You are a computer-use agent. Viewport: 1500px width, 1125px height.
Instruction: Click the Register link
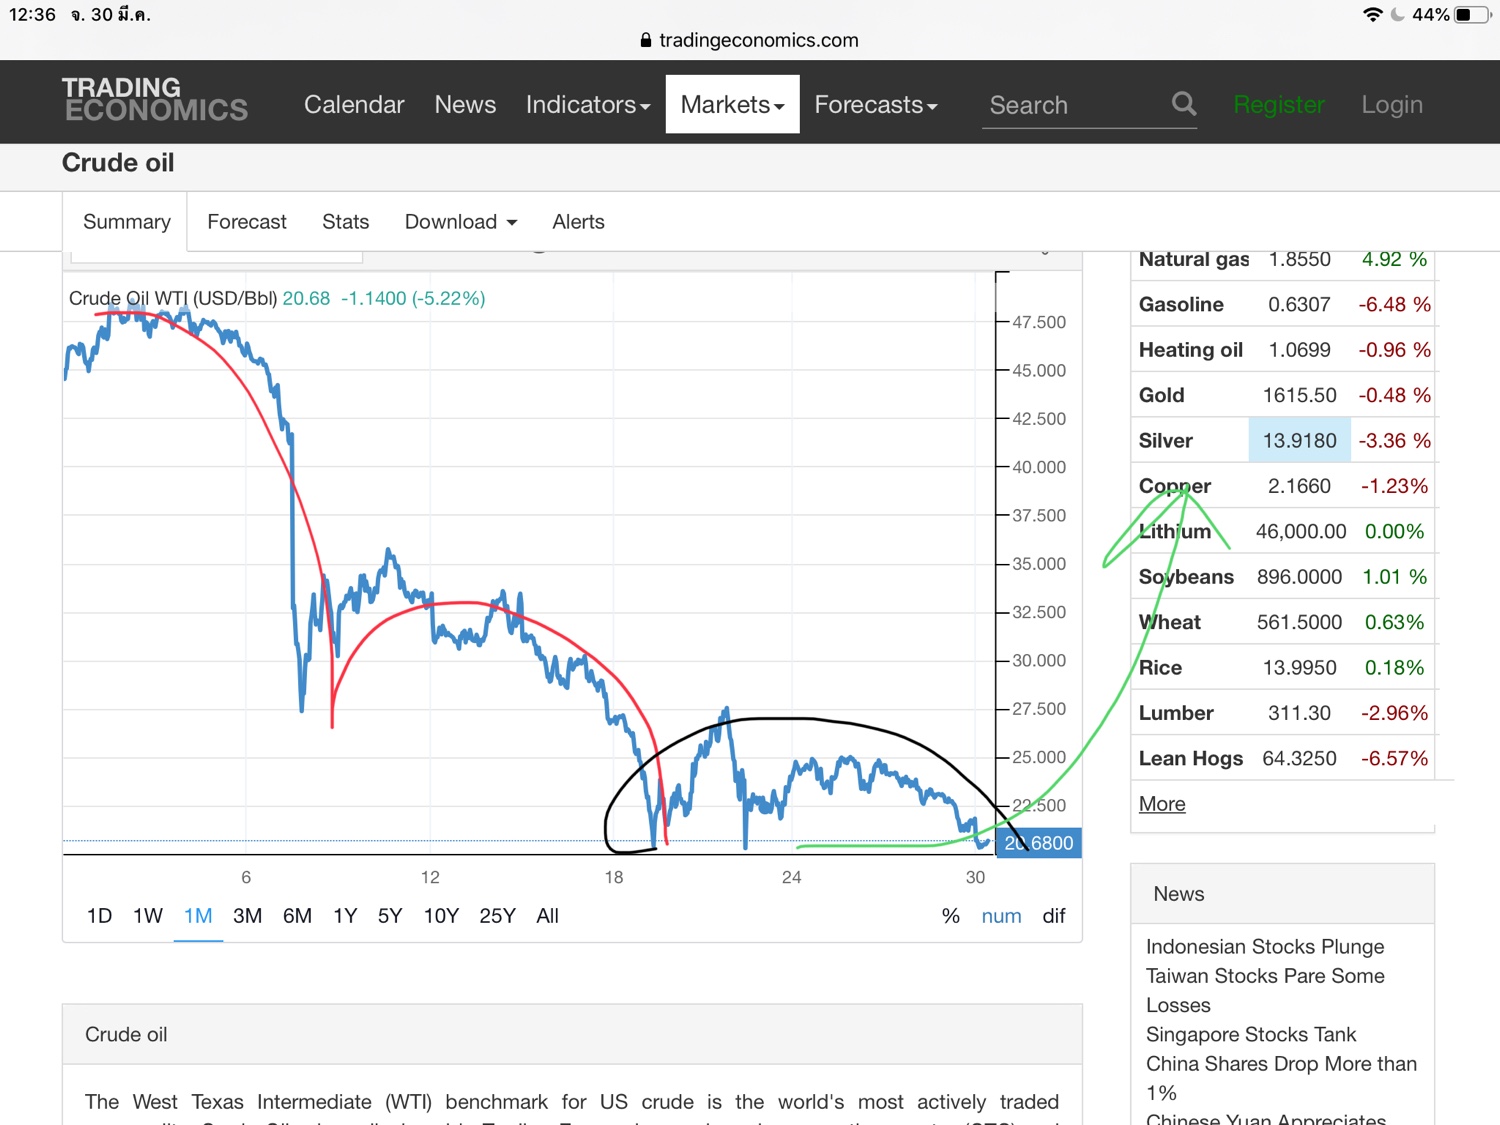tap(1279, 104)
